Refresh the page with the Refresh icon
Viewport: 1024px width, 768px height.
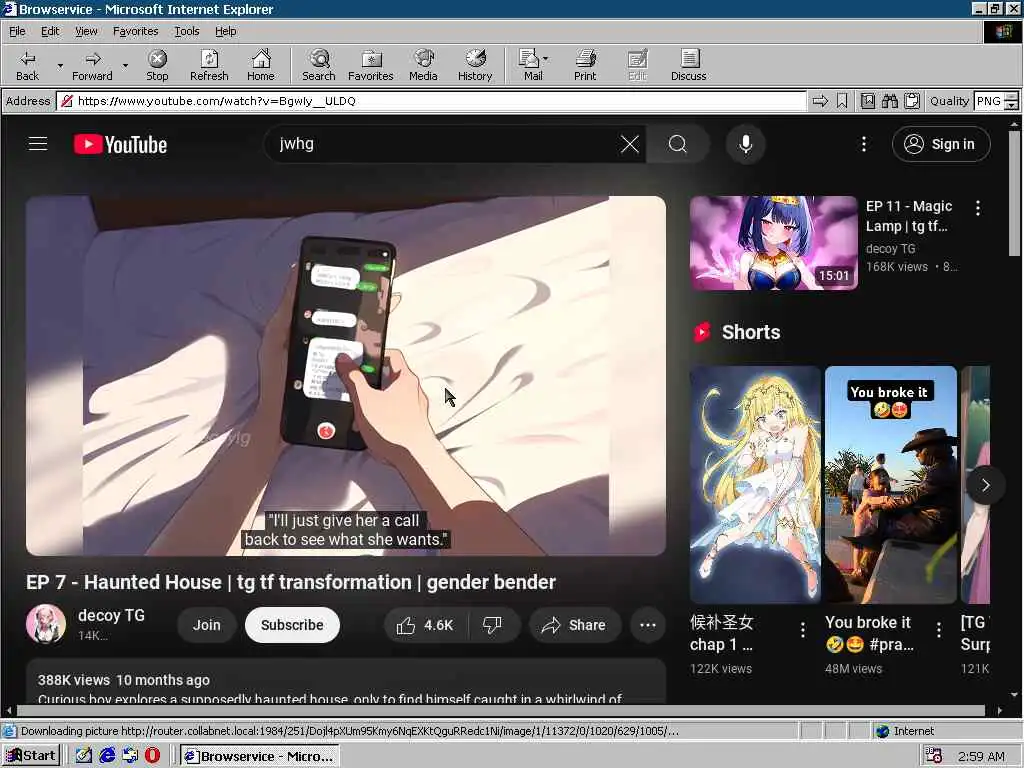[x=209, y=65]
